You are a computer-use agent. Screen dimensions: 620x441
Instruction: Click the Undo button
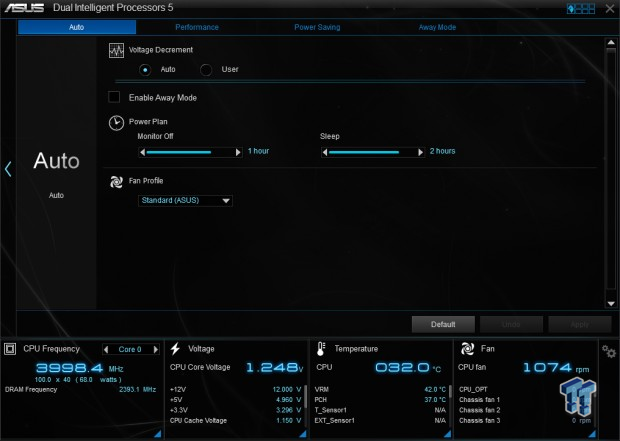[511, 324]
